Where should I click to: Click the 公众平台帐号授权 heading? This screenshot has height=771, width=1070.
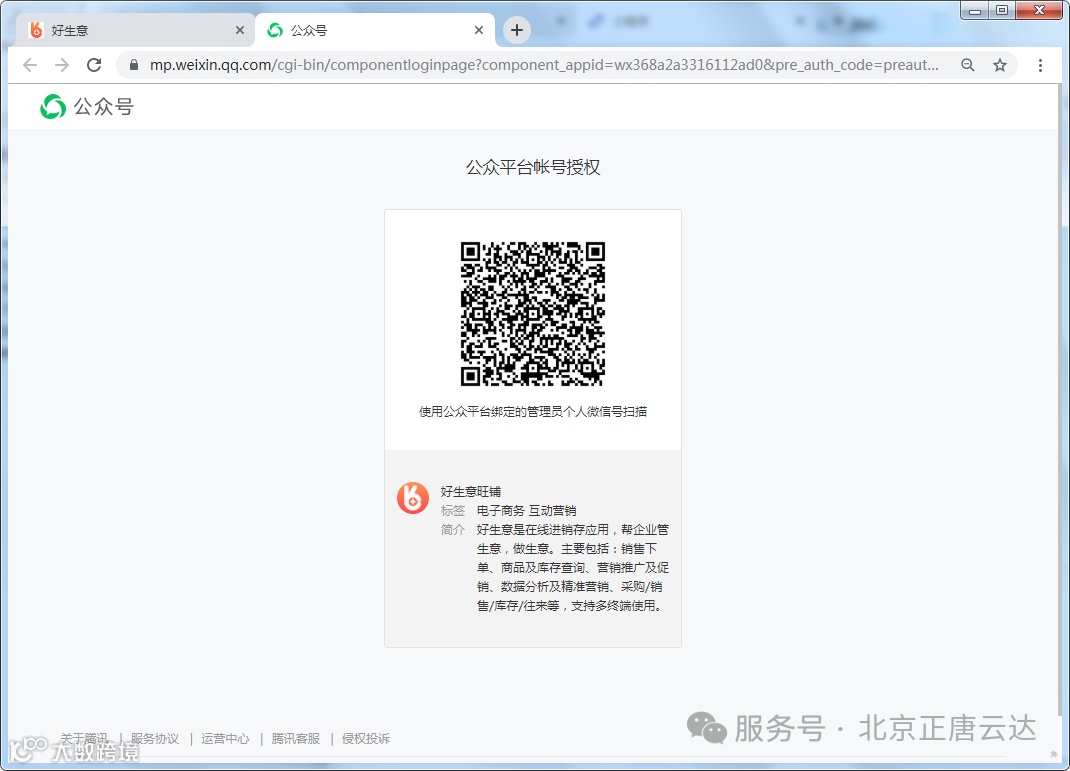pyautogui.click(x=533, y=167)
